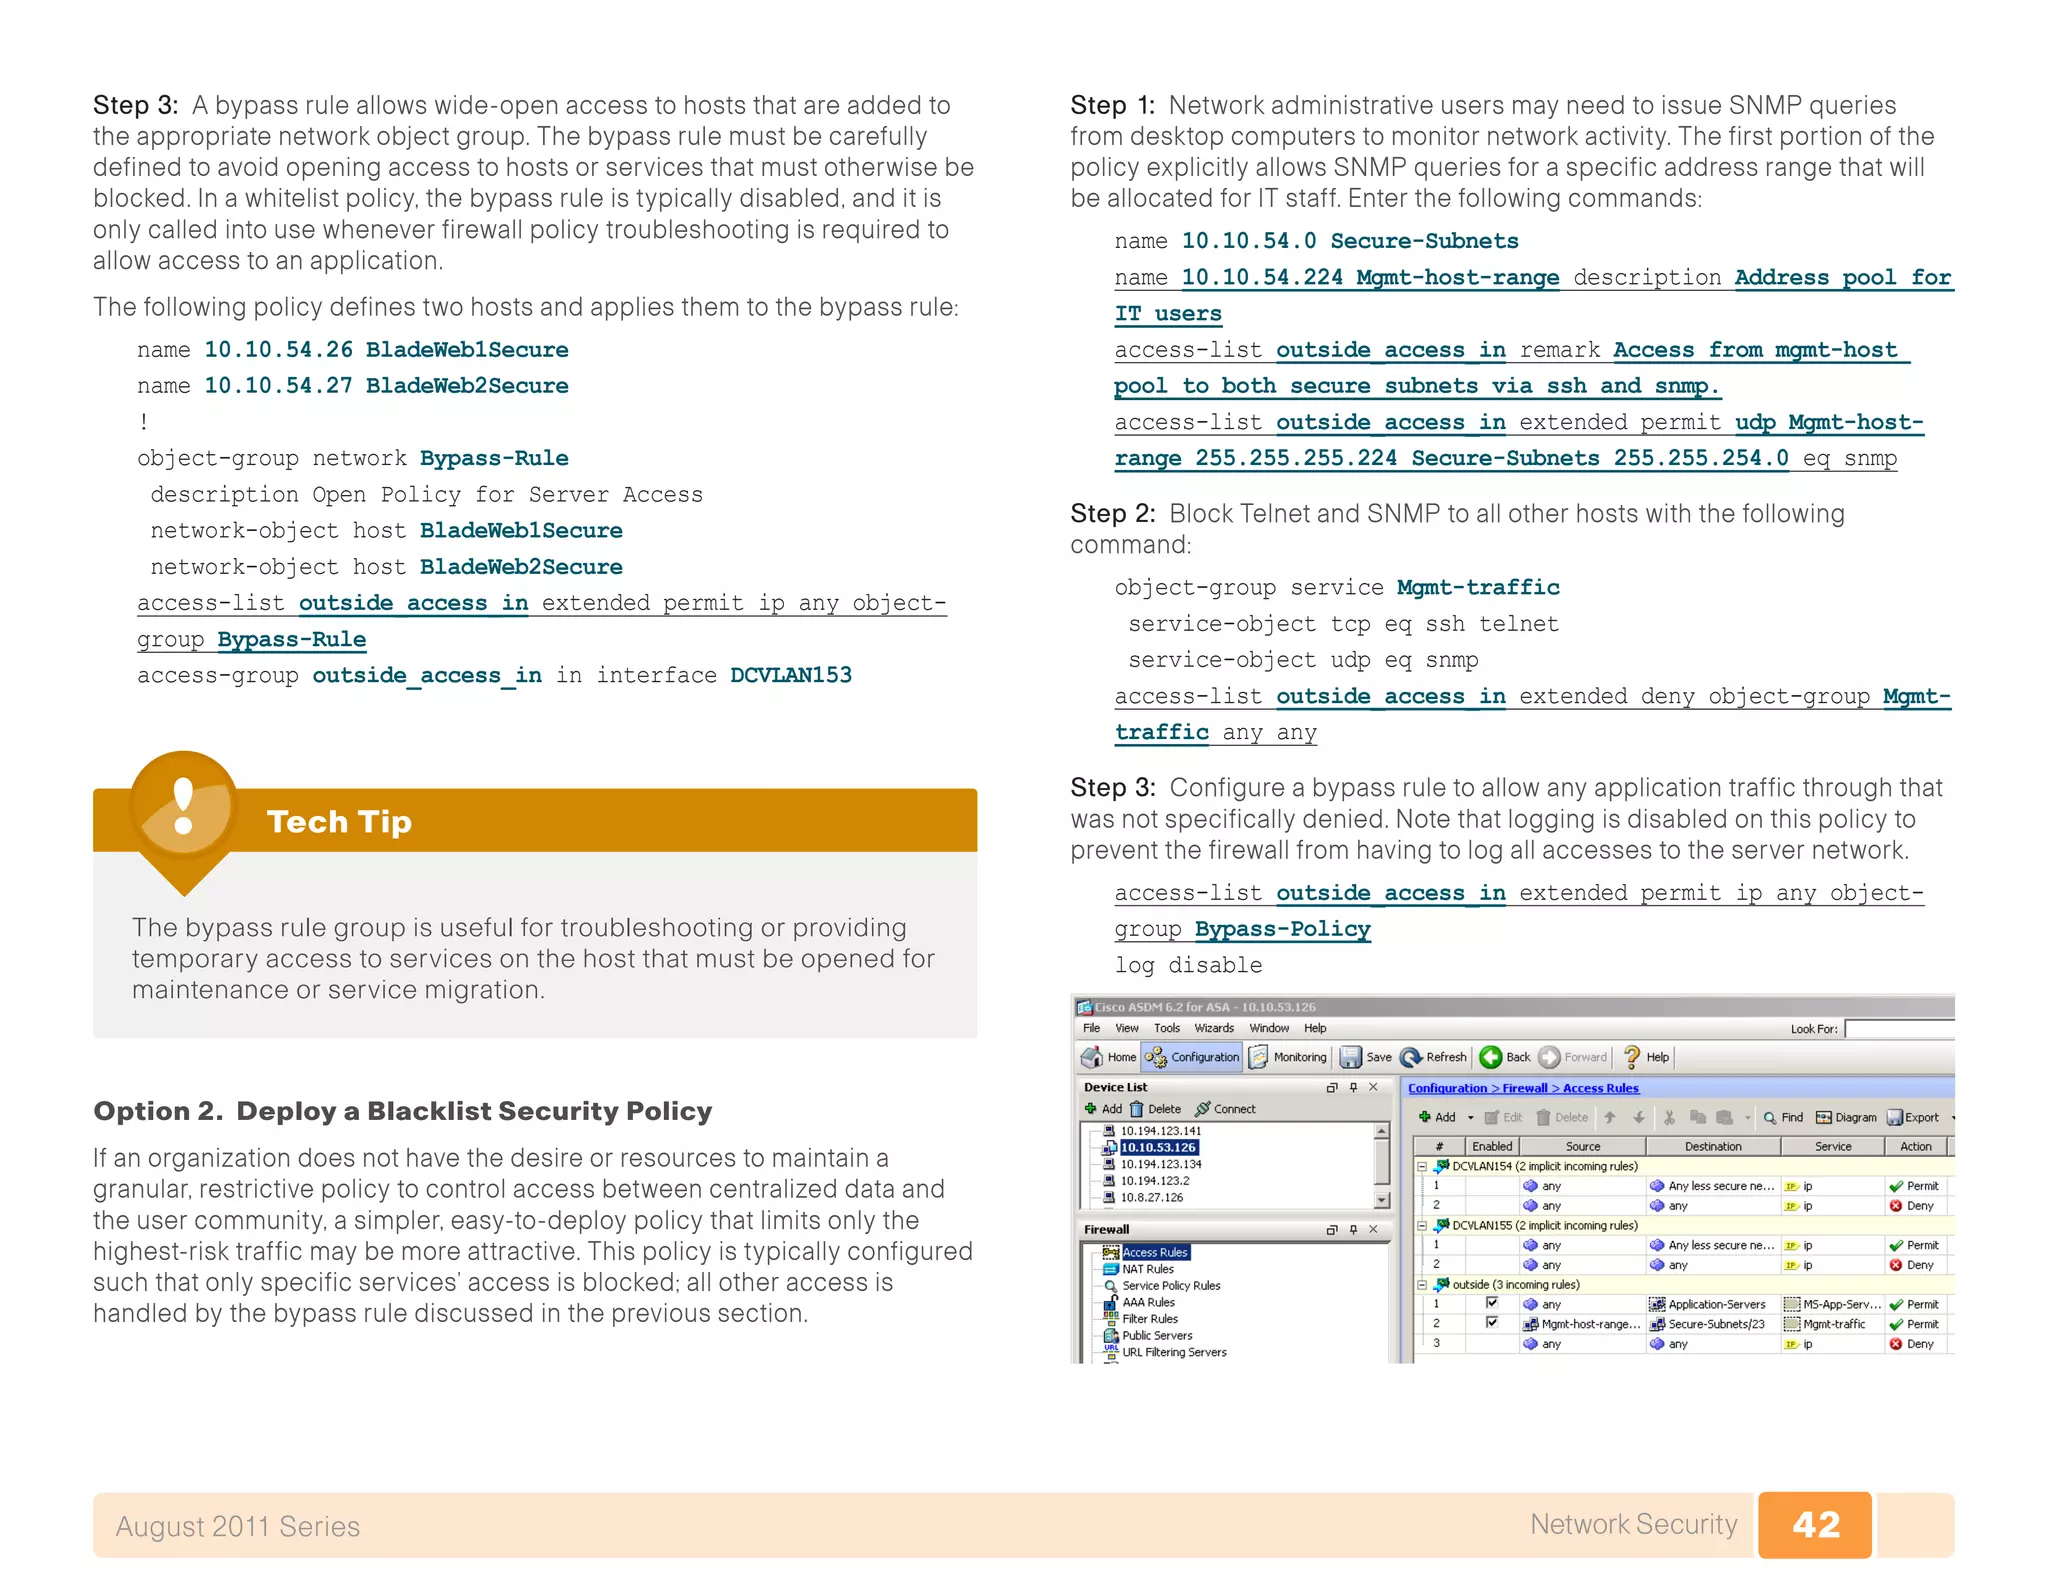The image size is (2048, 1582).
Task: Open the Tools menu
Action: click(x=1166, y=1028)
